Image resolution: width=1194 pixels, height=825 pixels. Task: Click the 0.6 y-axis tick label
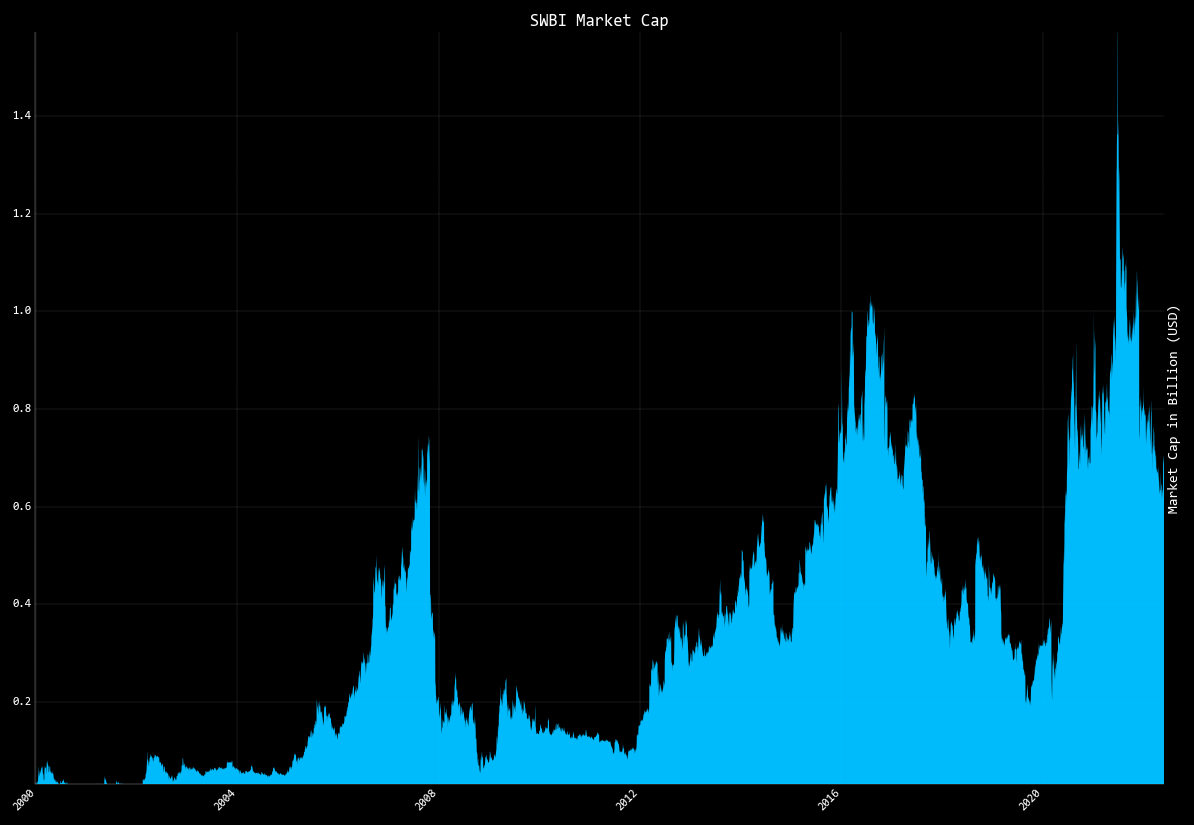[21, 507]
